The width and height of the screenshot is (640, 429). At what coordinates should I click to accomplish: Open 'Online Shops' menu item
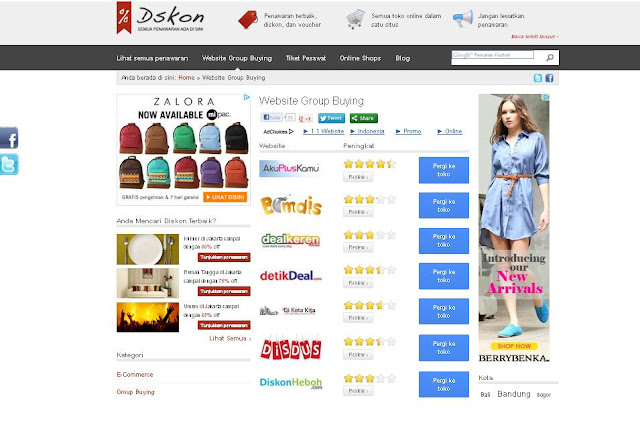click(360, 58)
